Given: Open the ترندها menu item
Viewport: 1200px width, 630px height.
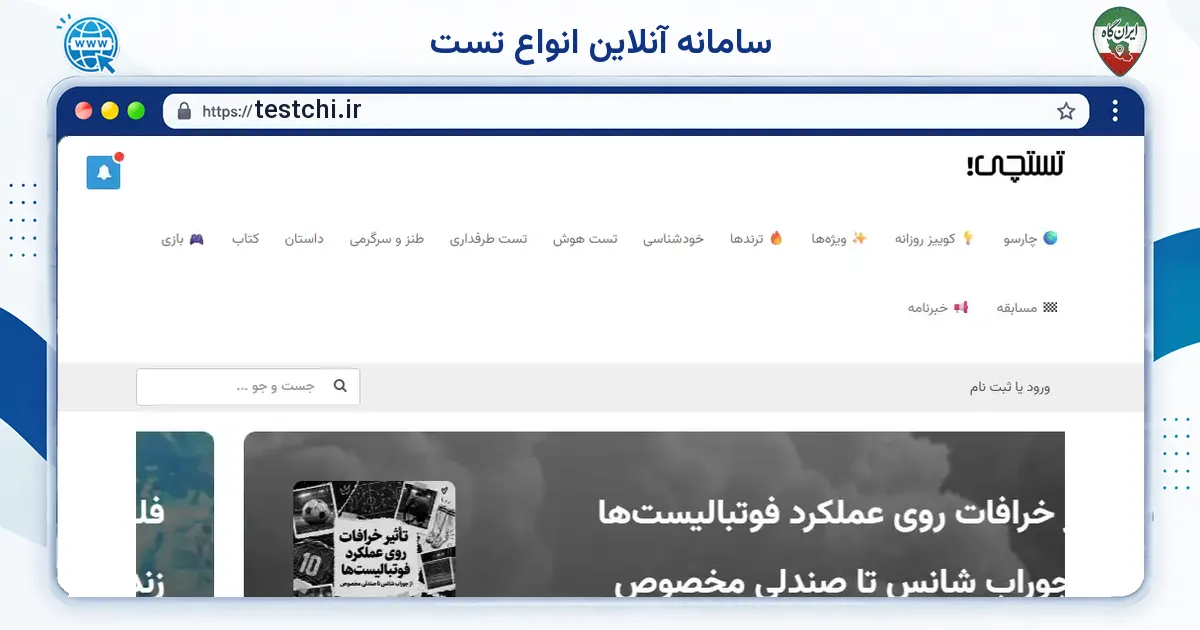Looking at the screenshot, I should [x=756, y=239].
